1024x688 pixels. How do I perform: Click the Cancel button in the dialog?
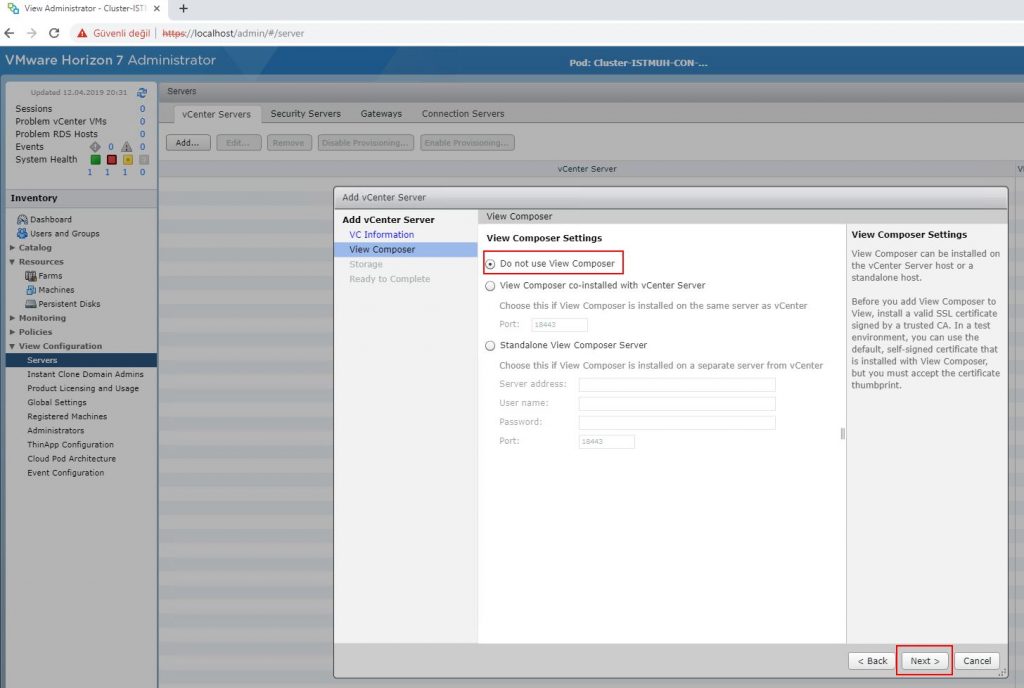click(x=976, y=661)
